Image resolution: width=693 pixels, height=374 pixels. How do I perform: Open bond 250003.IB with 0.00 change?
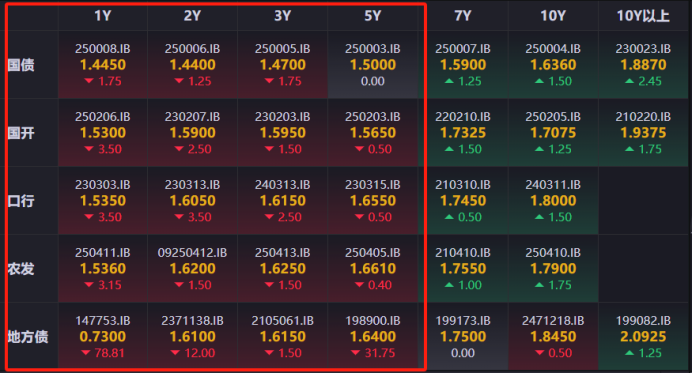click(373, 65)
